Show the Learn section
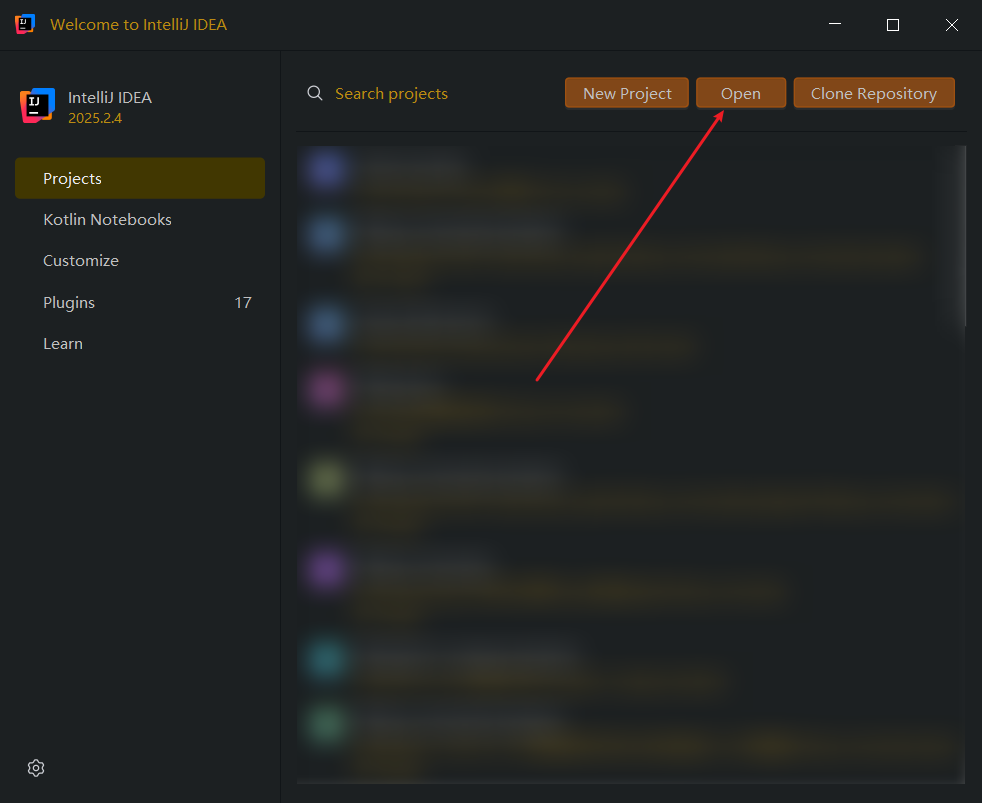The width and height of the screenshot is (982, 803). click(x=63, y=343)
